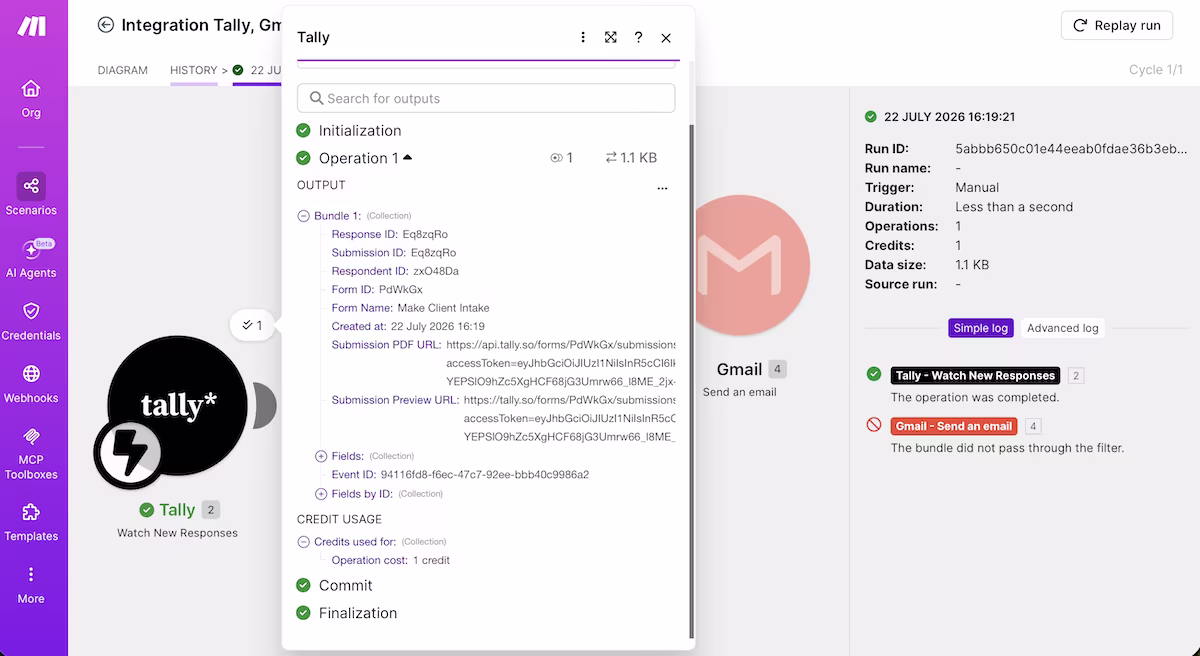Viewport: 1200px width, 656px height.
Task: Click the Make logo in the sidebar
Action: (31, 27)
